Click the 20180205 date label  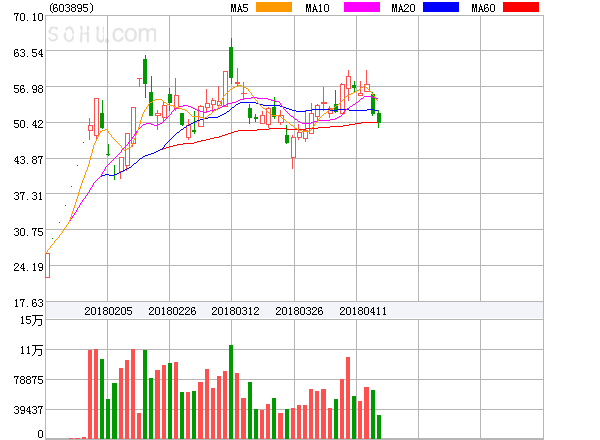pos(108,311)
